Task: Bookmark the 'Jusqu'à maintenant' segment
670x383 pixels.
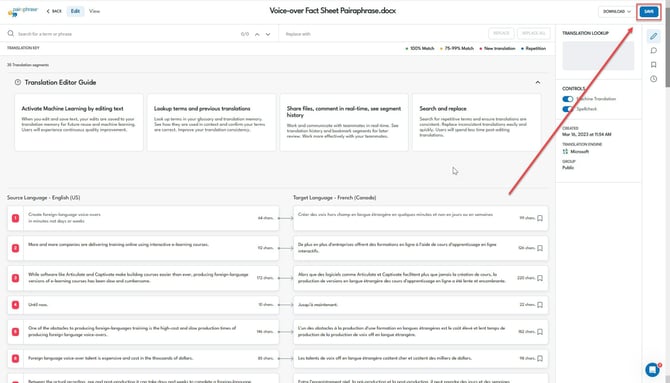Action: tap(540, 305)
